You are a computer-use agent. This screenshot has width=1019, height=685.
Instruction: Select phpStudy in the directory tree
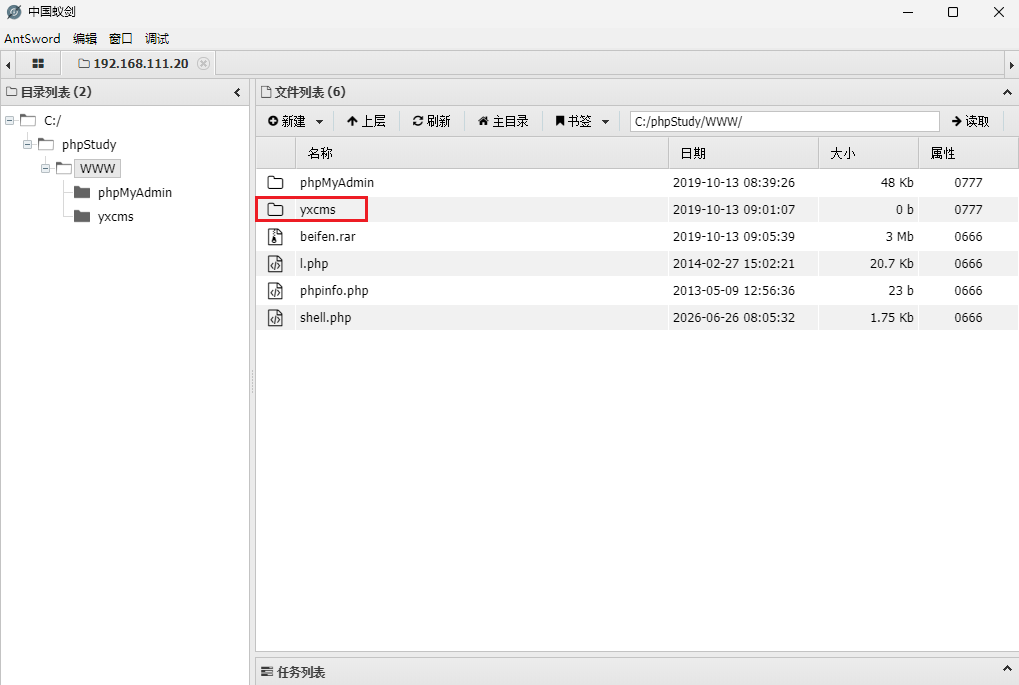(x=89, y=144)
